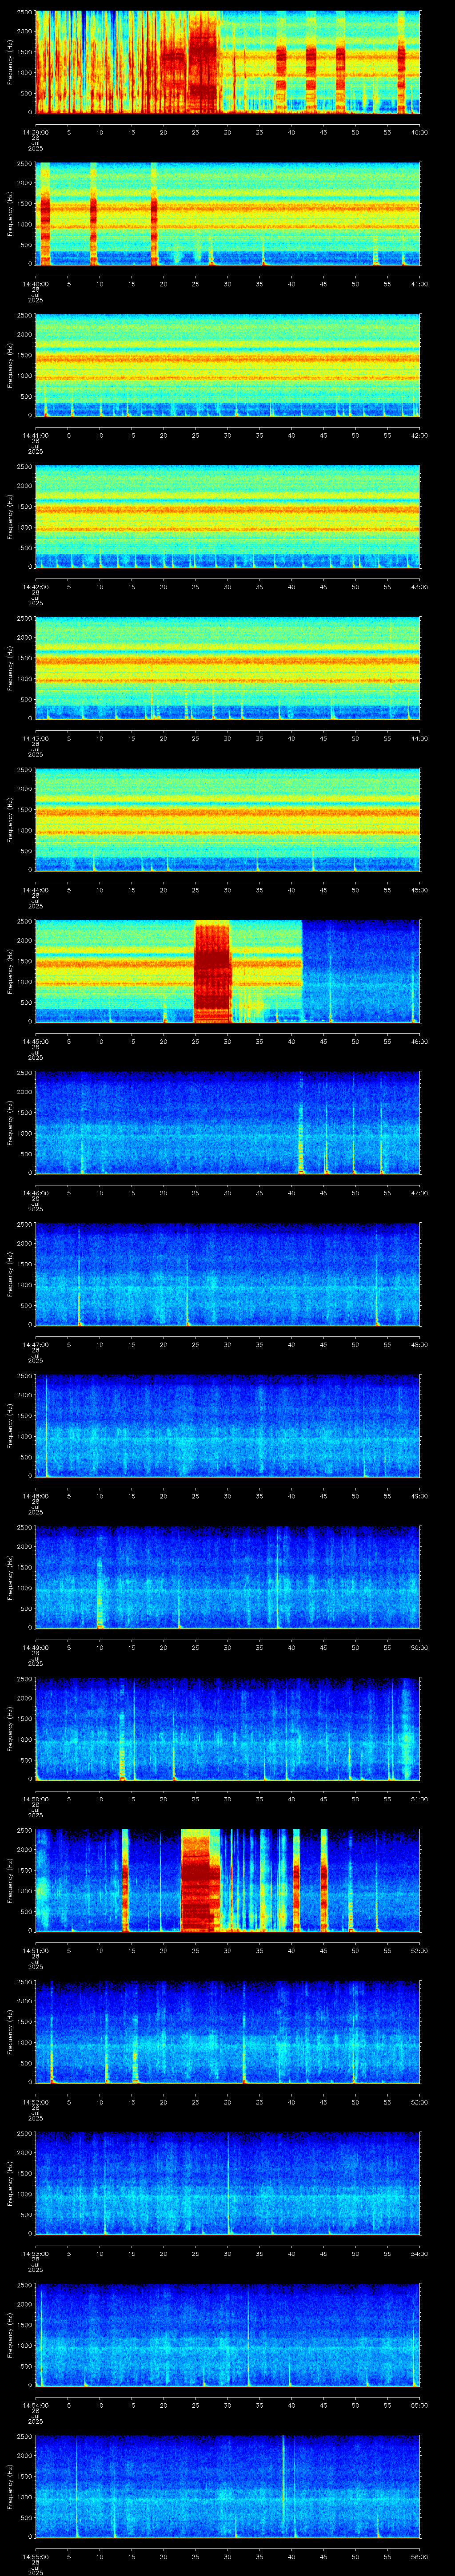
Task: Select the spectrogram panel starting at 14:41:00
Action: coord(227,365)
